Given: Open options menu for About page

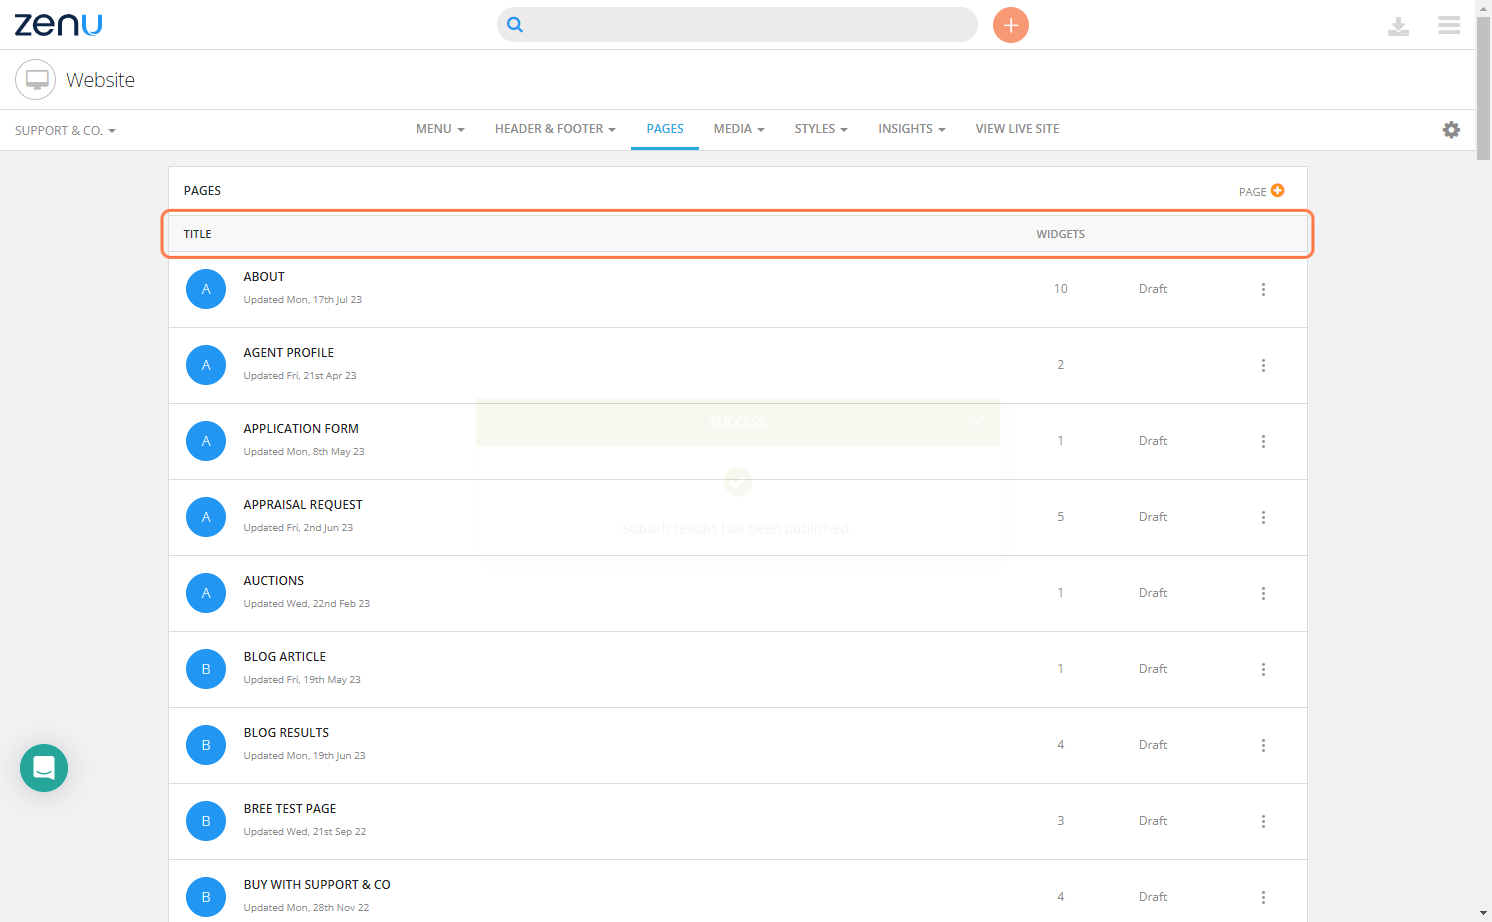Looking at the screenshot, I should (1263, 289).
